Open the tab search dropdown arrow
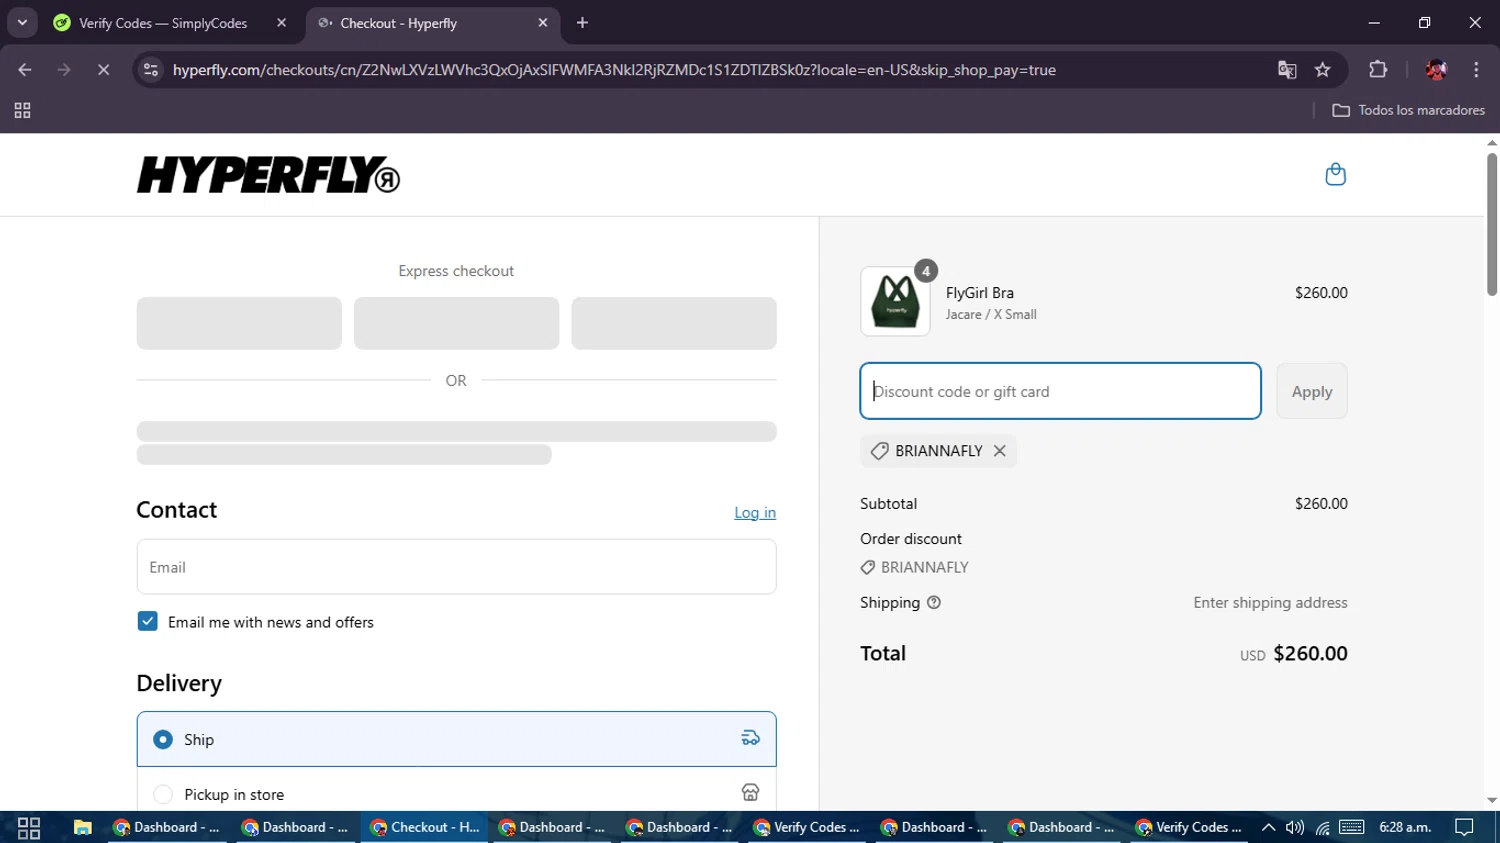The width and height of the screenshot is (1500, 843). click(x=22, y=22)
